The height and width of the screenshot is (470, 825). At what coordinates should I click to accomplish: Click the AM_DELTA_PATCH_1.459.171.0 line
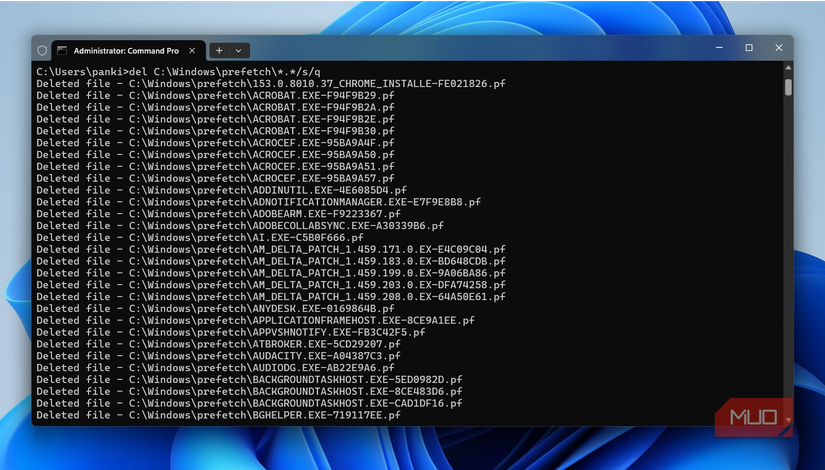point(271,249)
